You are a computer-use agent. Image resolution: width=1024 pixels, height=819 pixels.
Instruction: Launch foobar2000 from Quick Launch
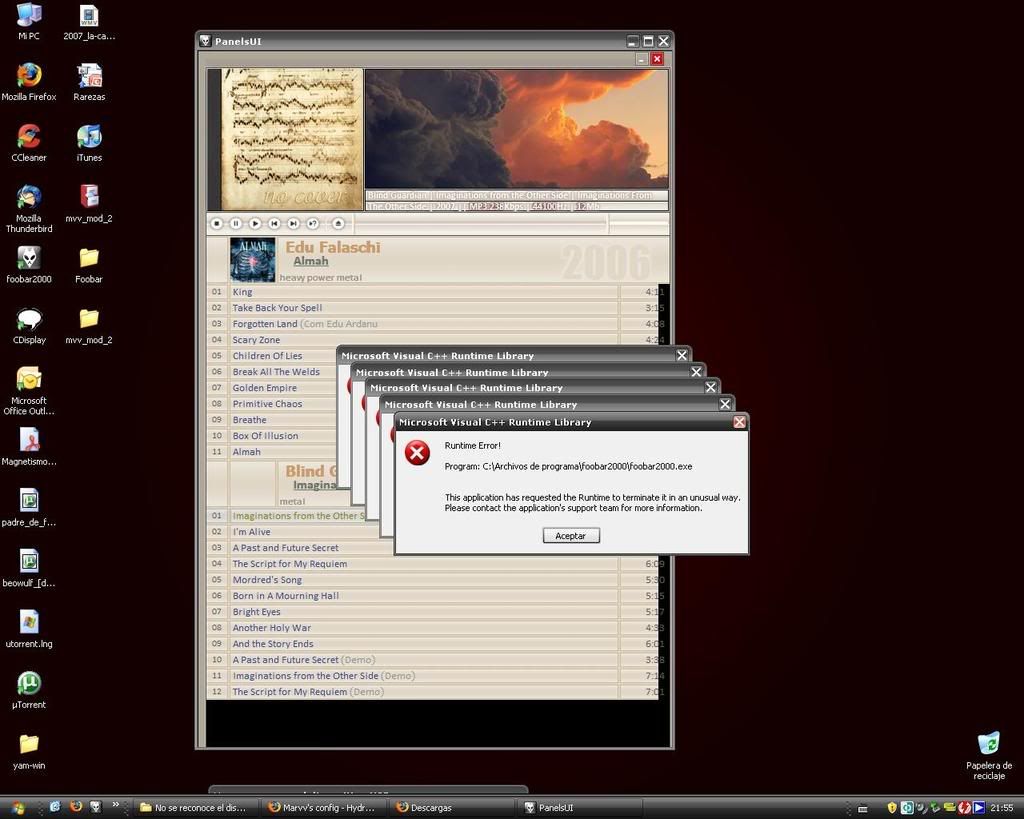pyautogui.click(x=95, y=807)
